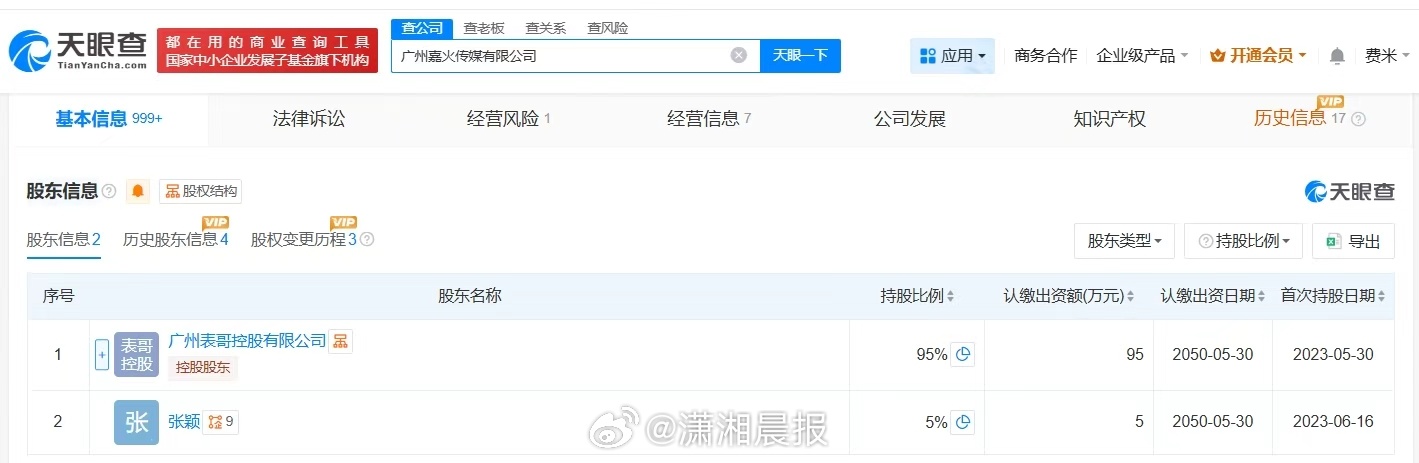Image resolution: width=1419 pixels, height=463 pixels.
Task: Select the 查关系 search tab
Action: (545, 28)
